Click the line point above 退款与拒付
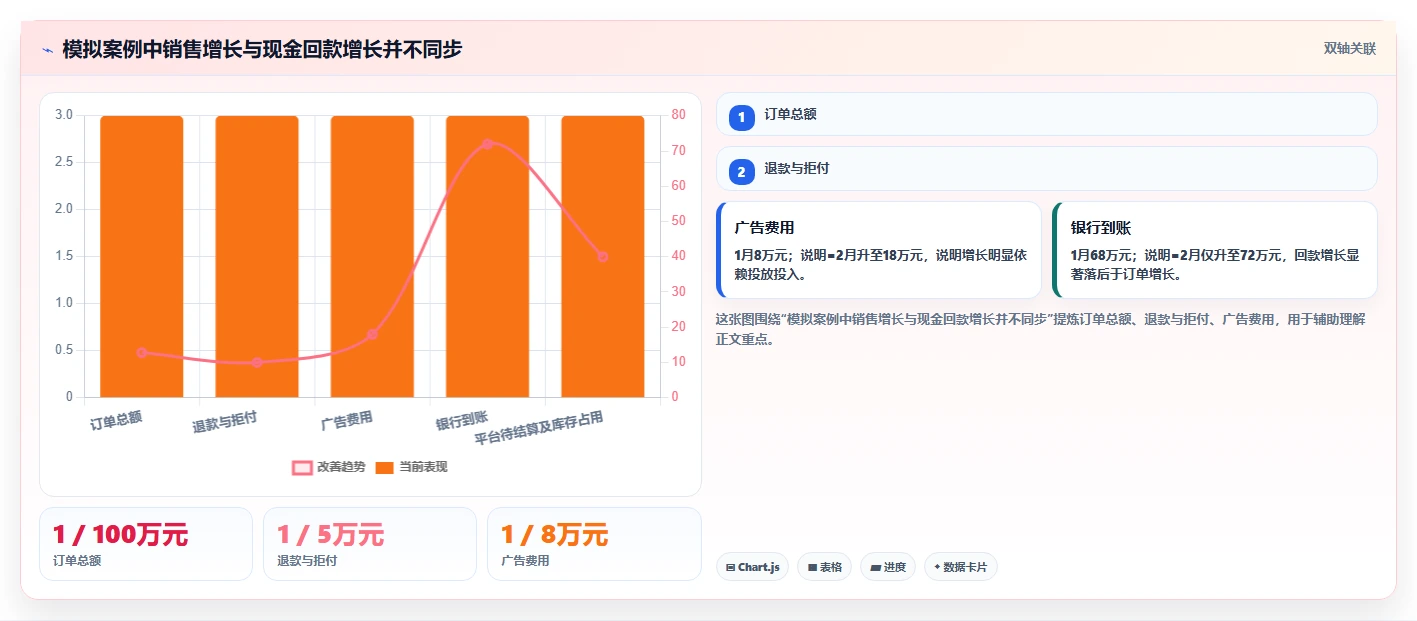This screenshot has height=621, width=1417. click(x=257, y=362)
